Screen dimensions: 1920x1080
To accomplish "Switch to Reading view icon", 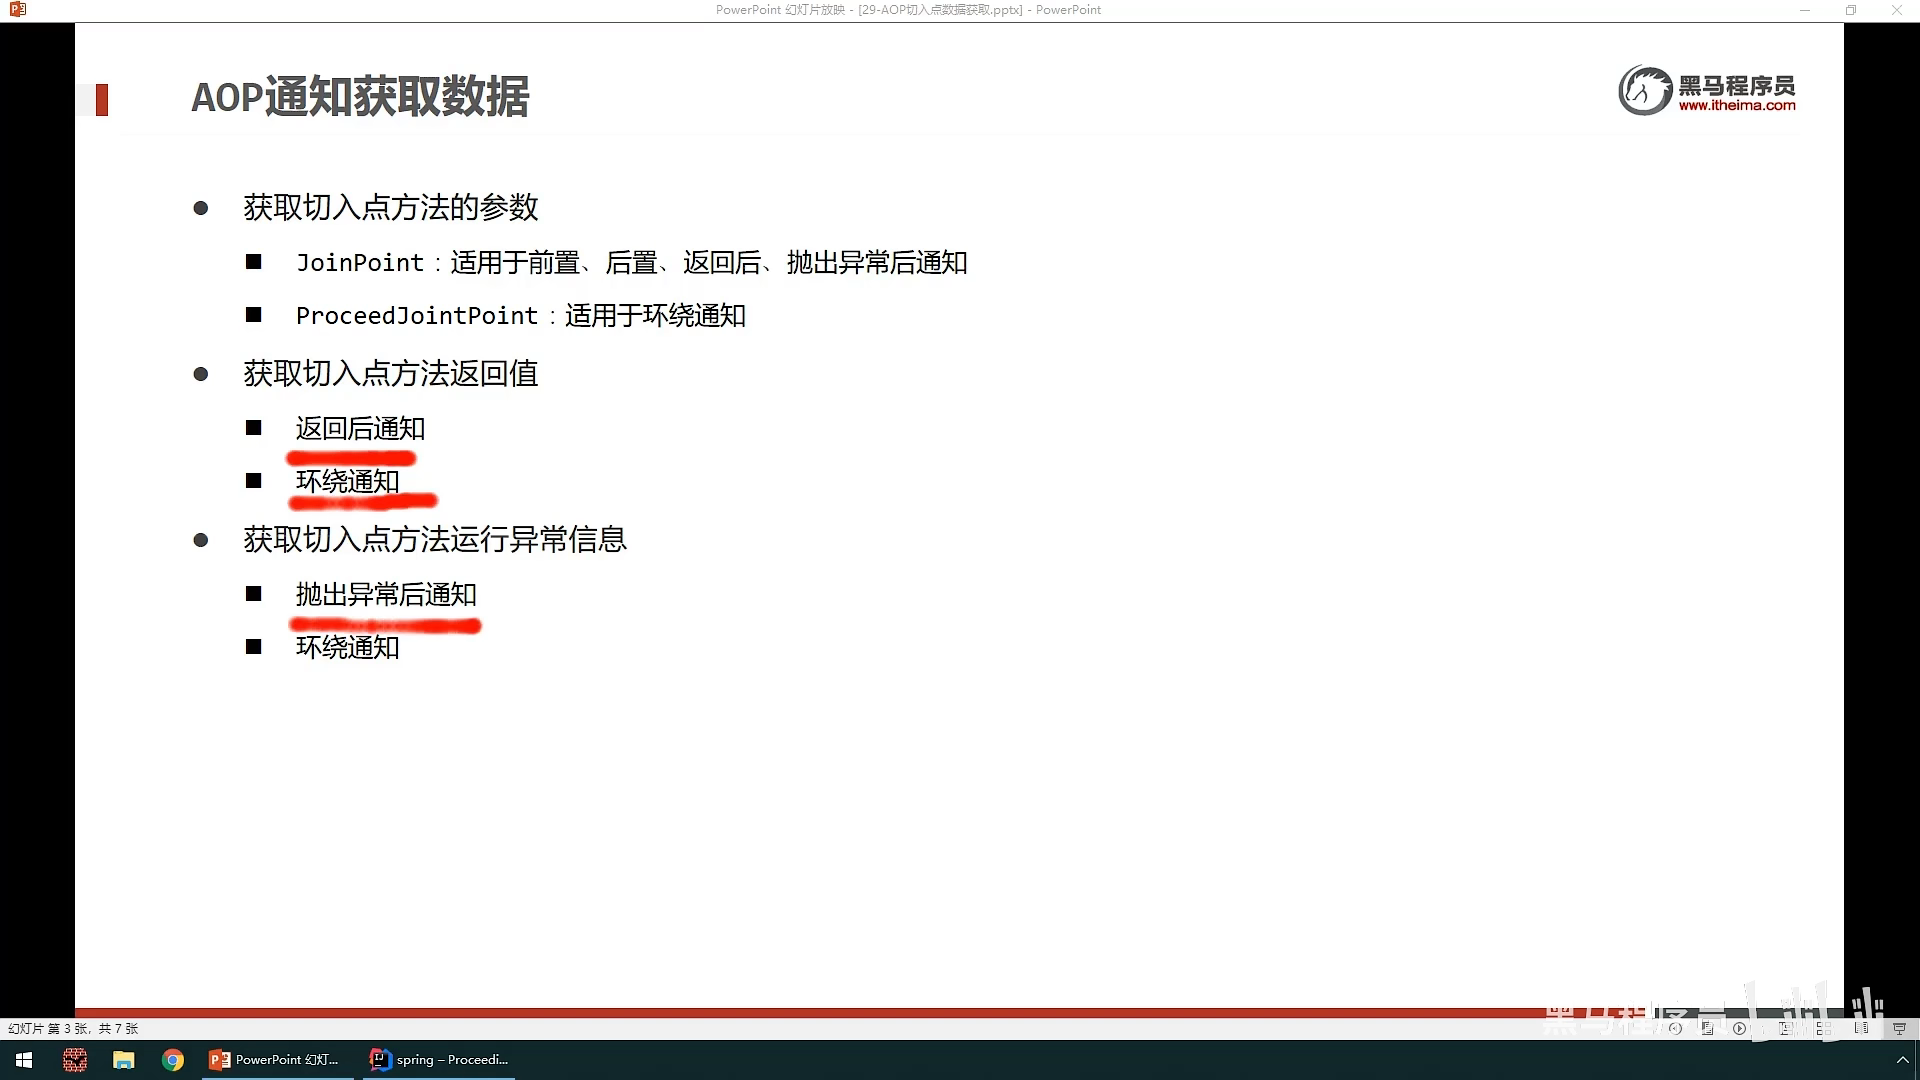I will 1861,1028.
